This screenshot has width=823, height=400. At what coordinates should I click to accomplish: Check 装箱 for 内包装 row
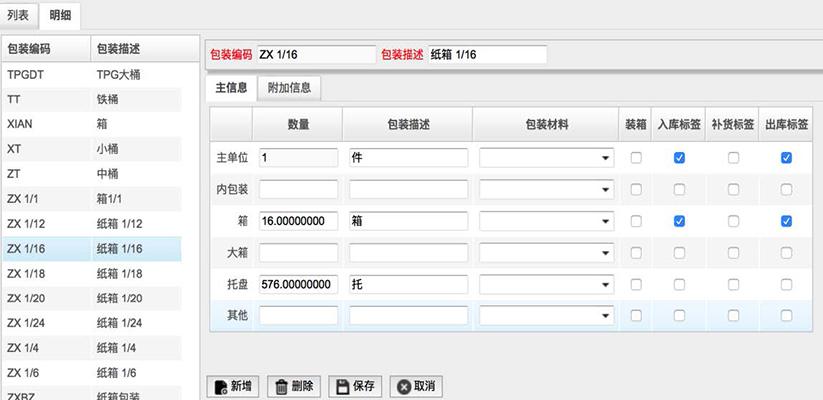click(x=636, y=190)
